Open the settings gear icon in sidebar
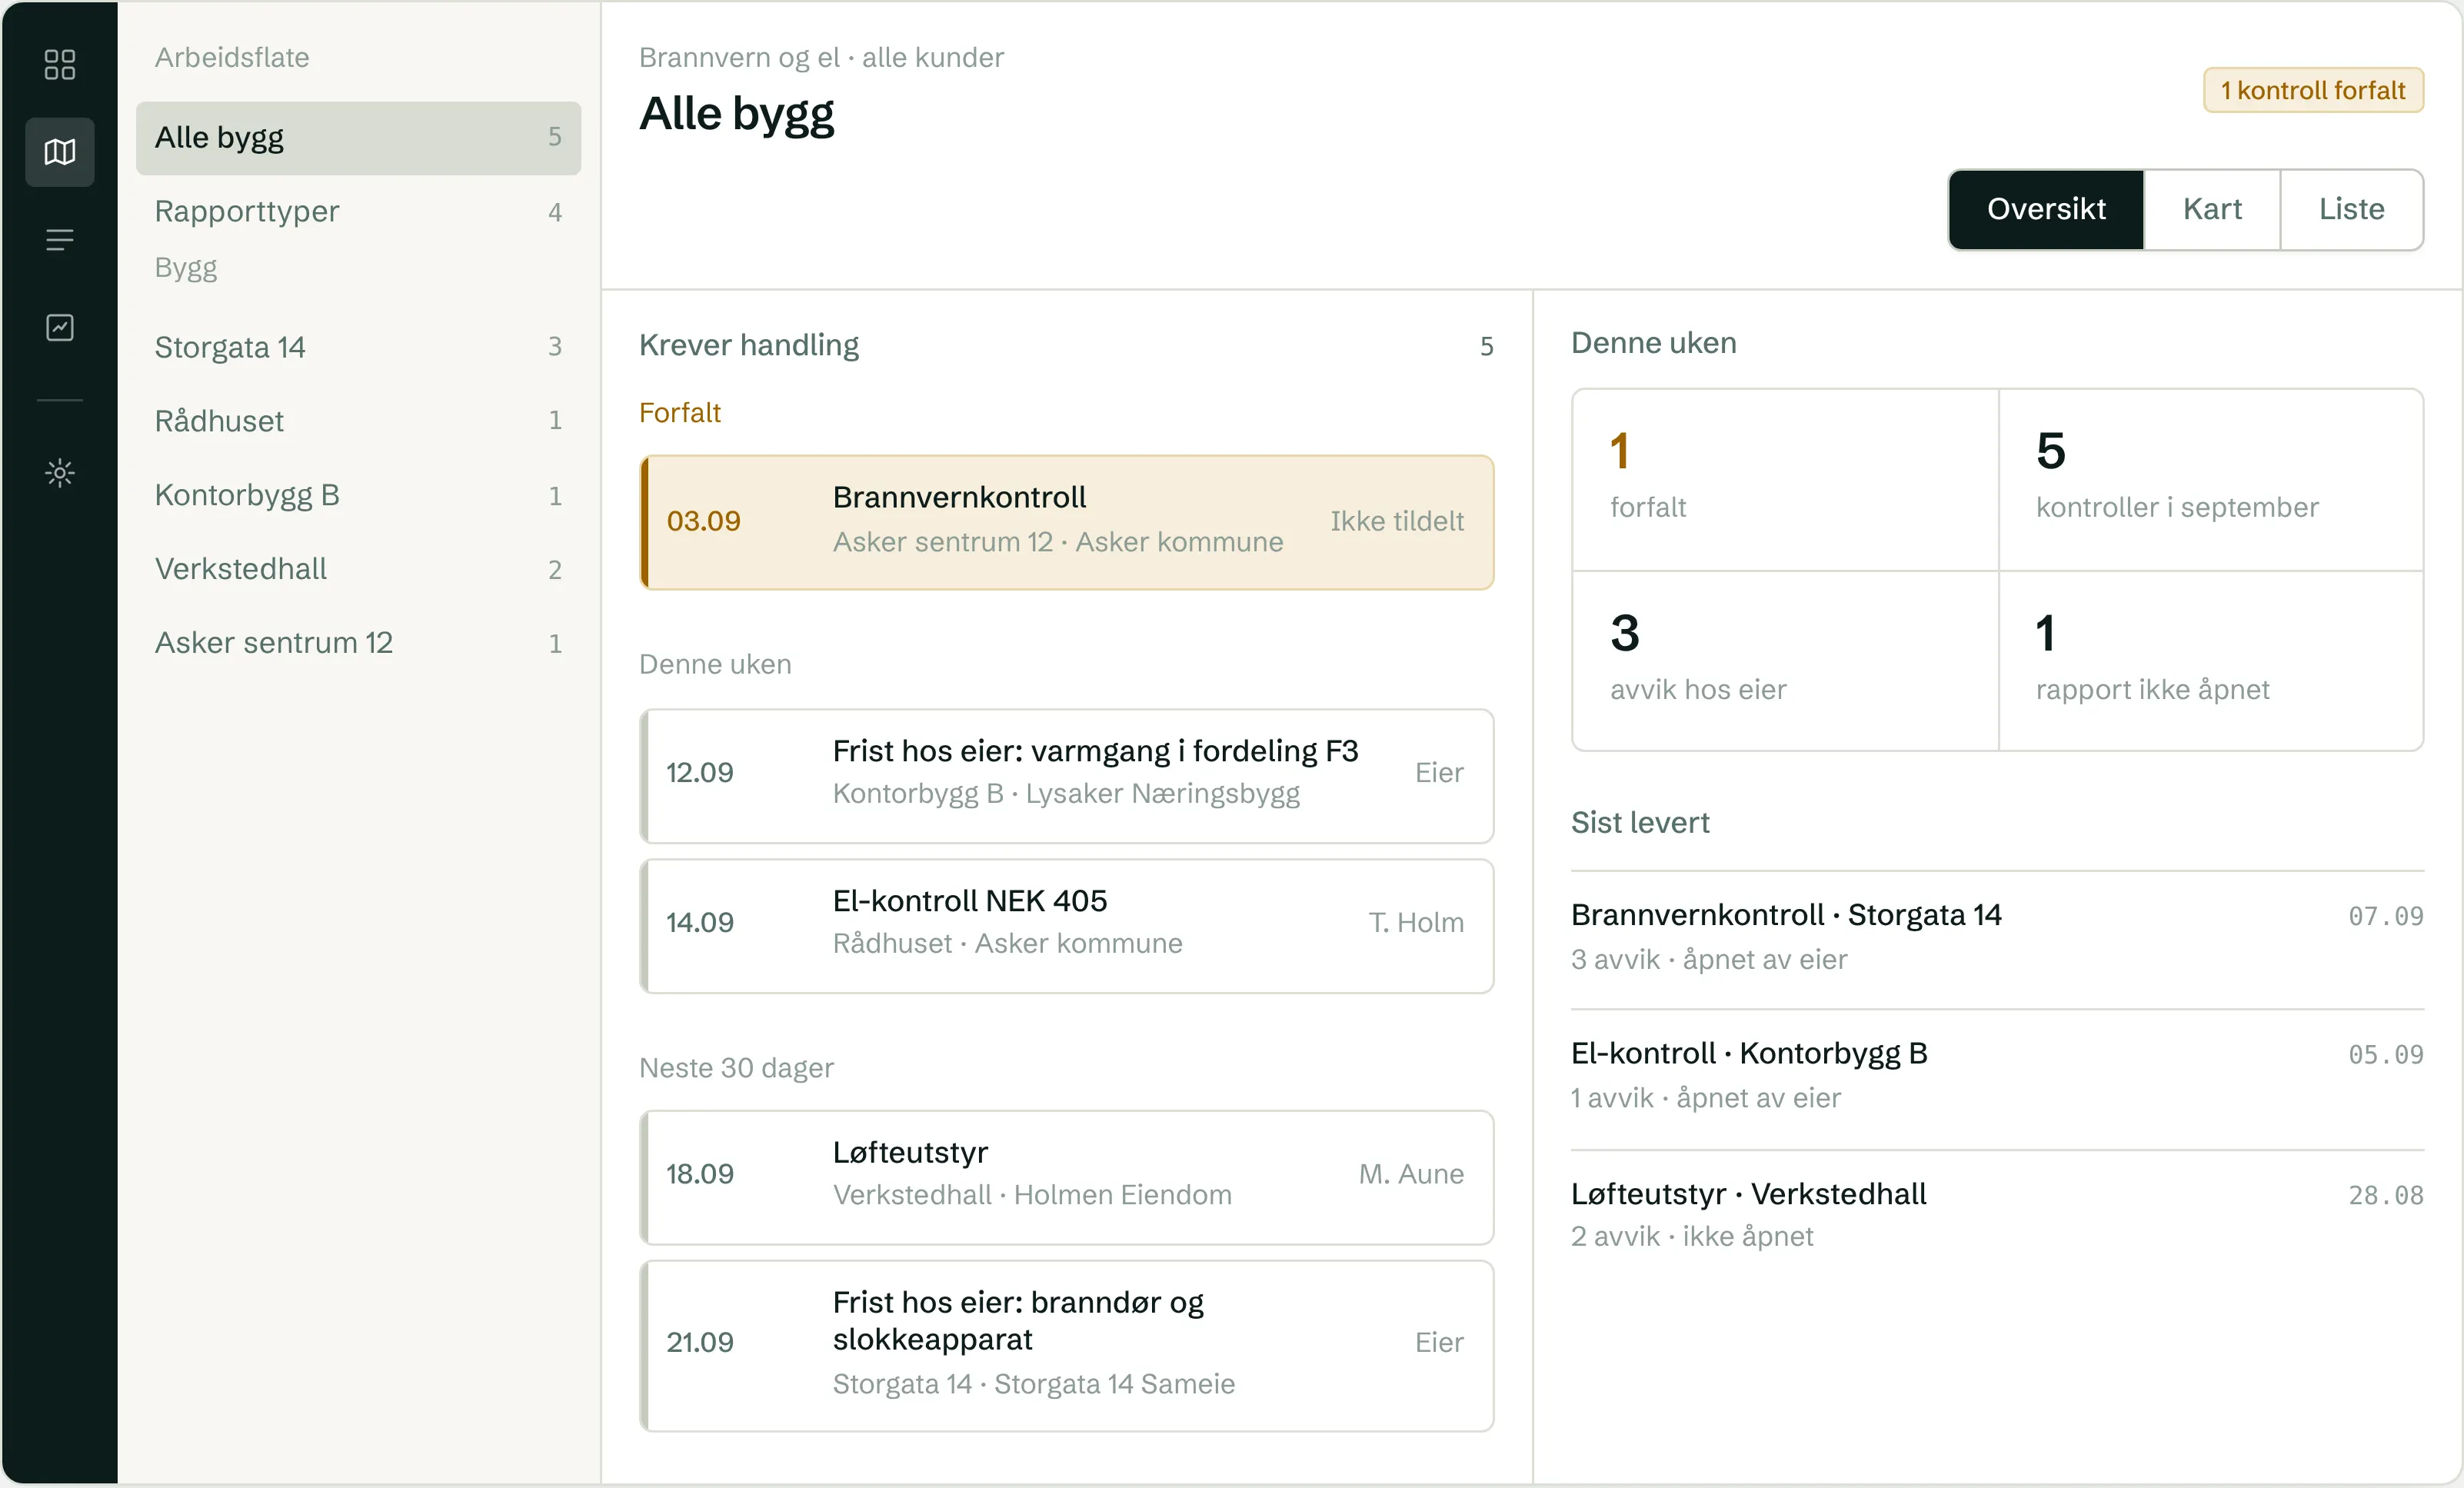 [x=60, y=473]
